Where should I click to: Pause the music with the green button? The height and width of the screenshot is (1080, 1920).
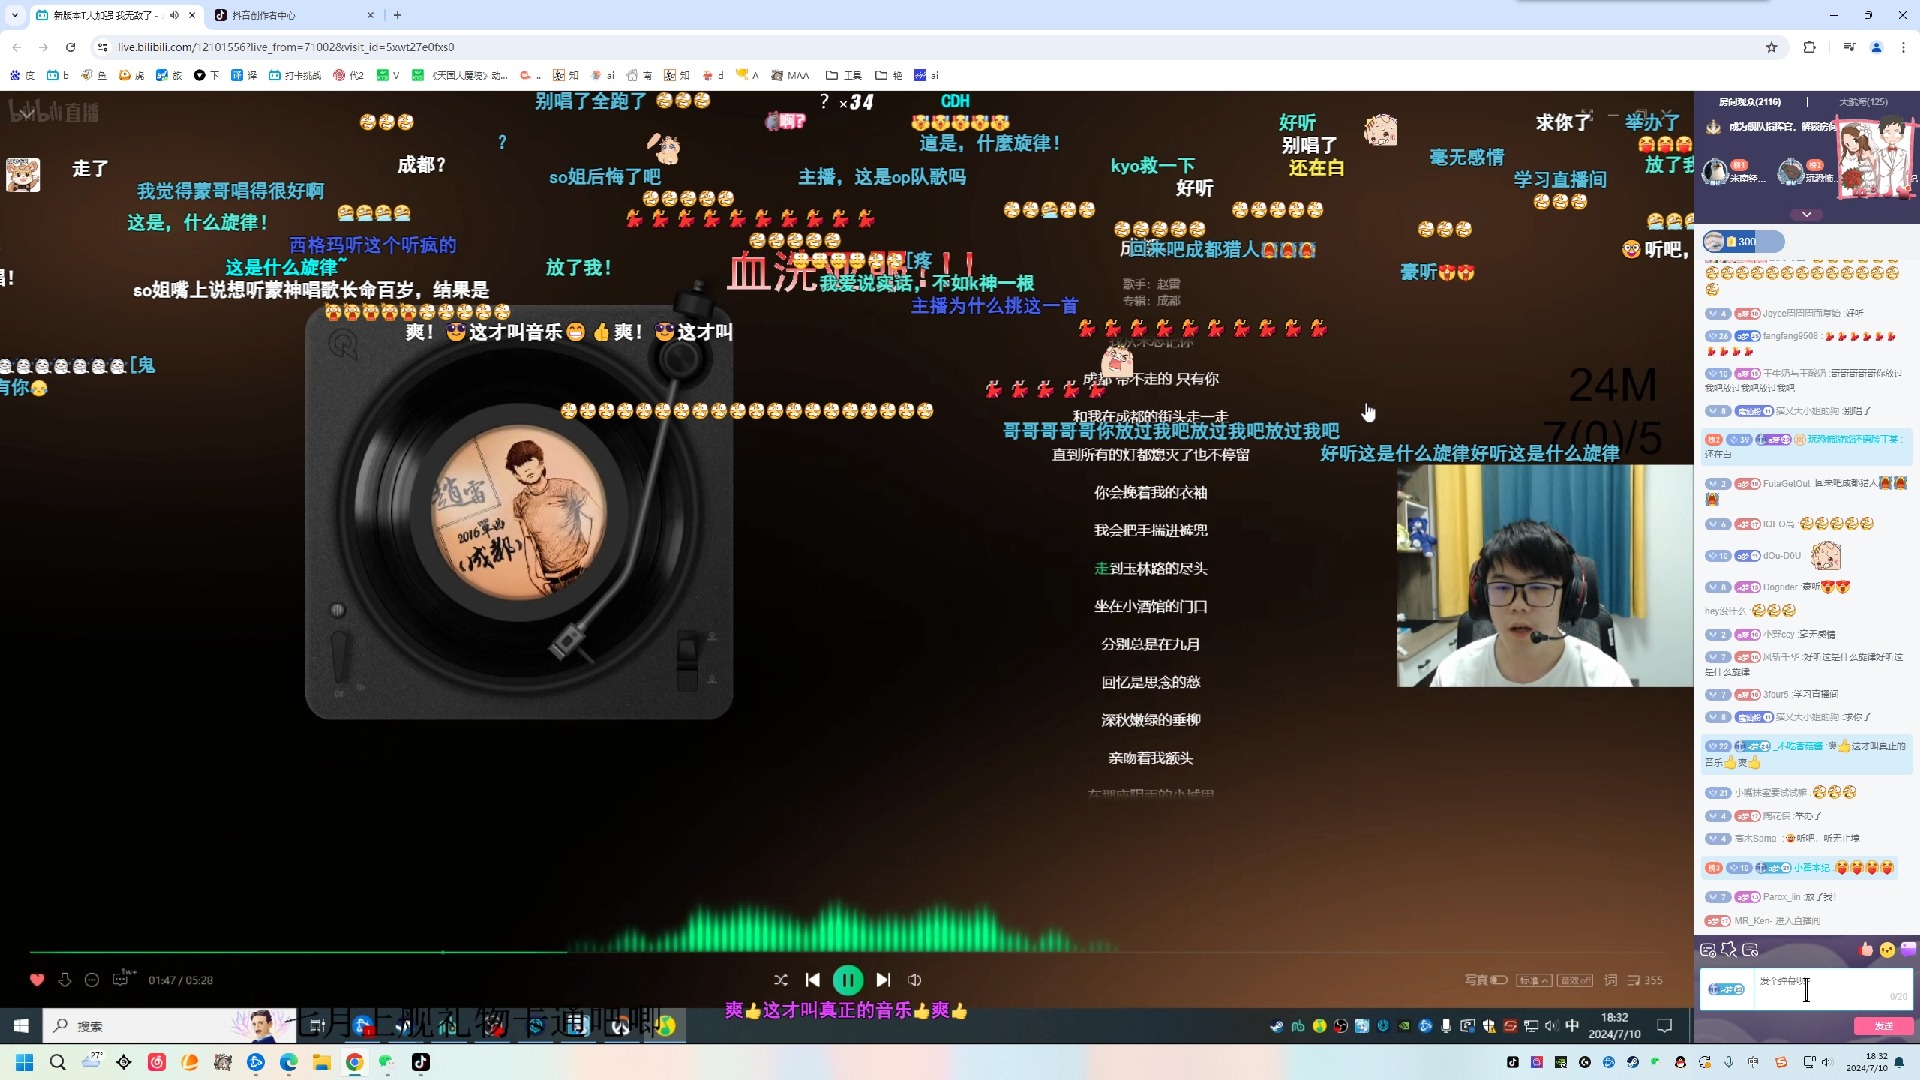tap(847, 980)
